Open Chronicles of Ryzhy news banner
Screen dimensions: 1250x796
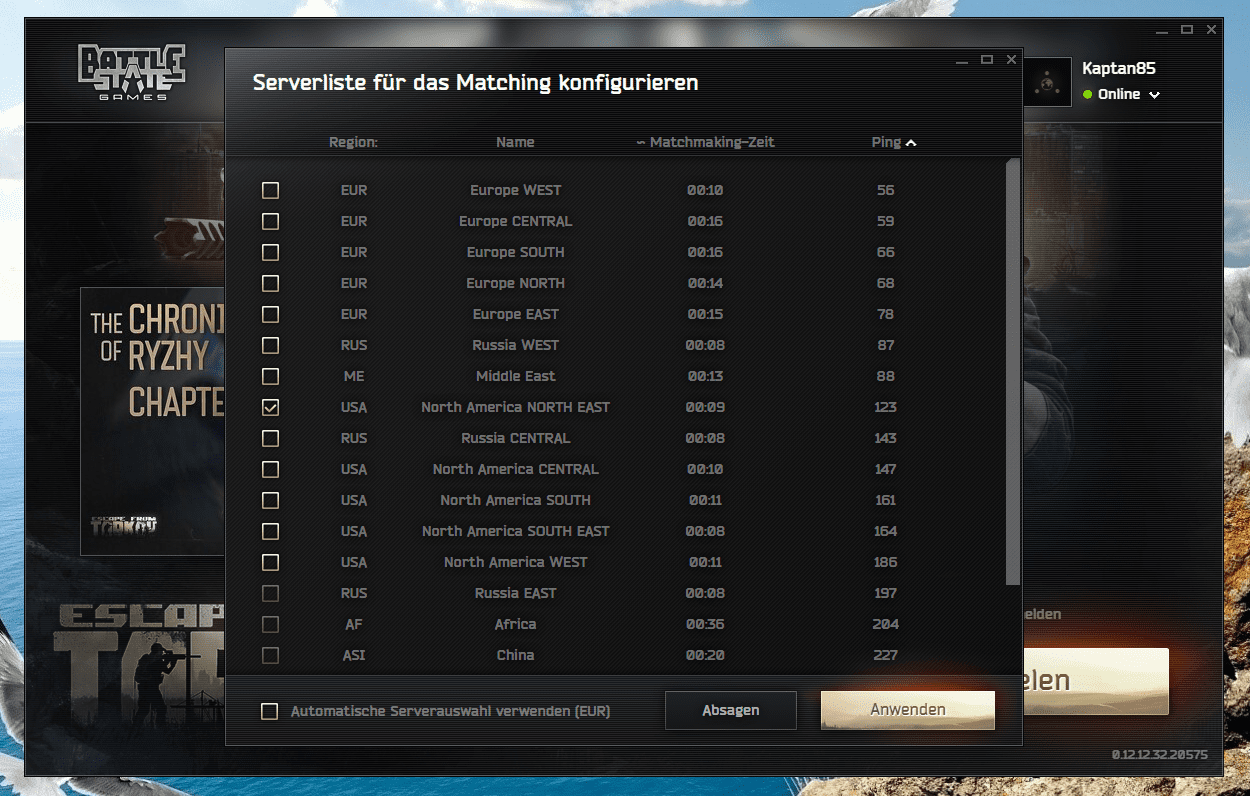[x=153, y=421]
